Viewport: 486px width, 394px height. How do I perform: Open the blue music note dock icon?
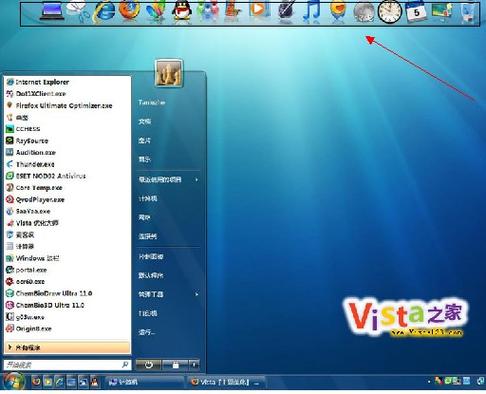(311, 12)
